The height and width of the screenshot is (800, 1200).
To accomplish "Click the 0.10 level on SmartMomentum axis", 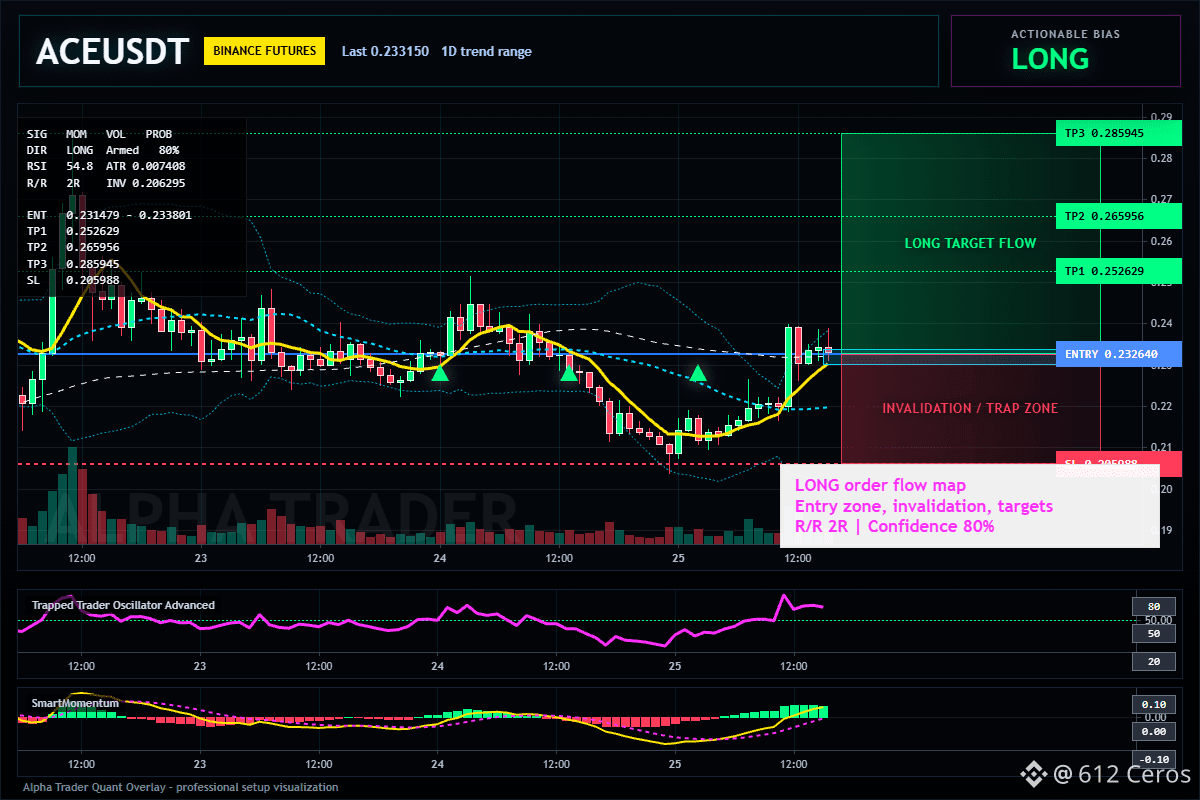I will click(1153, 704).
